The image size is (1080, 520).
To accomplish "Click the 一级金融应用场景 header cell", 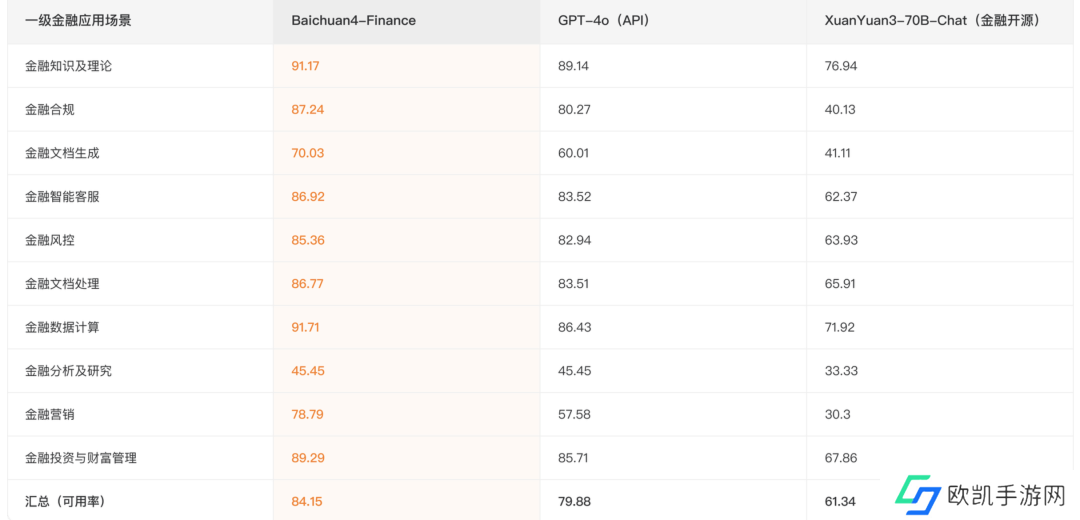I will click(x=78, y=20).
